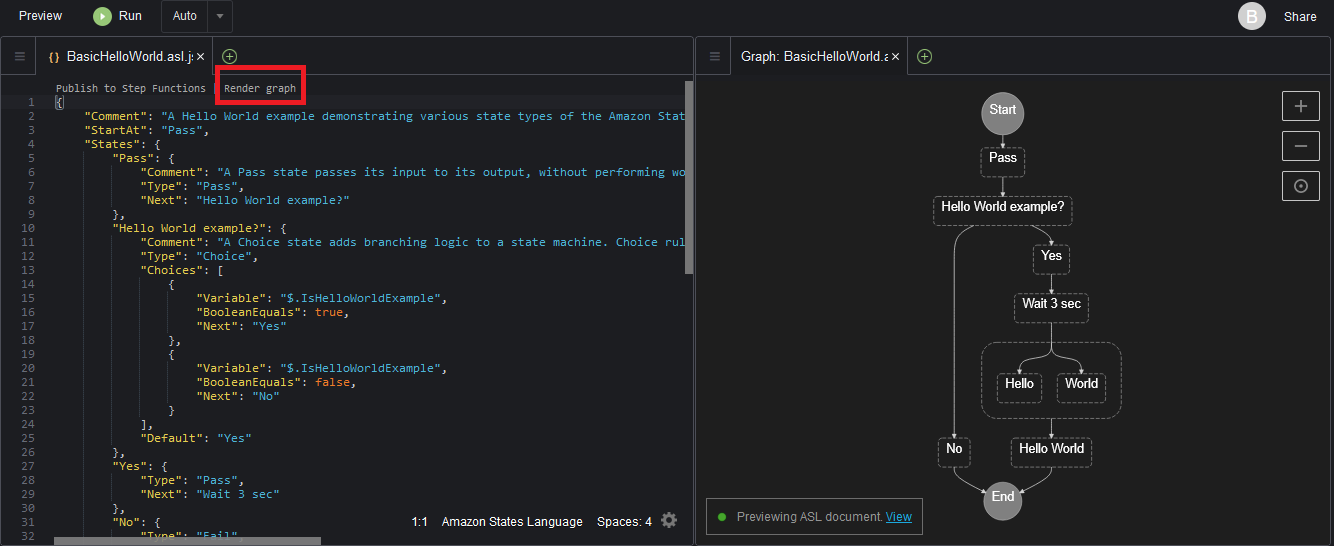The height and width of the screenshot is (546, 1334).
Task: Open the graph pane hamburger menu
Action: click(714, 57)
